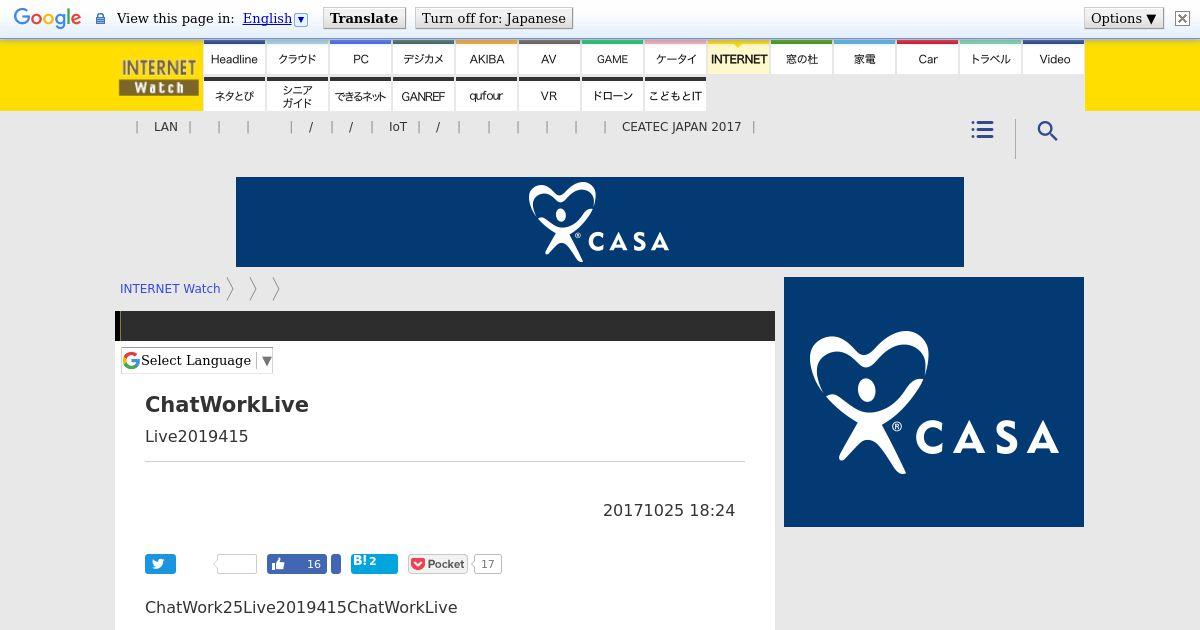Open the Car tab

click(x=927, y=59)
